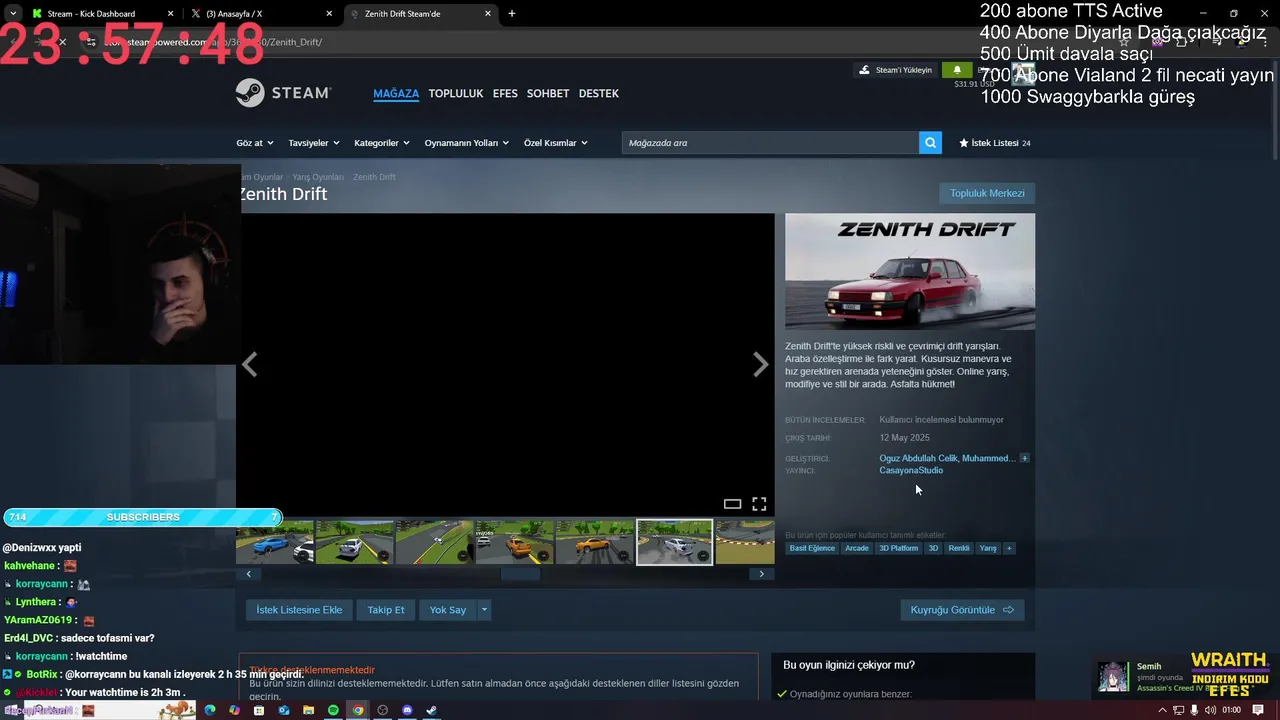Open Spotify from the taskbar
Image resolution: width=1280 pixels, height=720 pixels.
tap(333, 710)
